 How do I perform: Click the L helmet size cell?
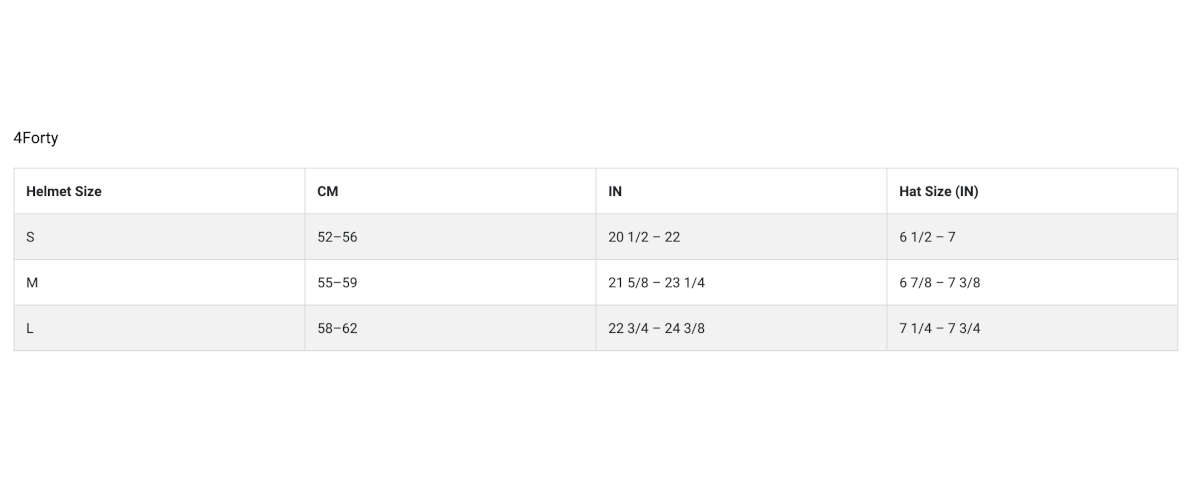click(x=30, y=328)
